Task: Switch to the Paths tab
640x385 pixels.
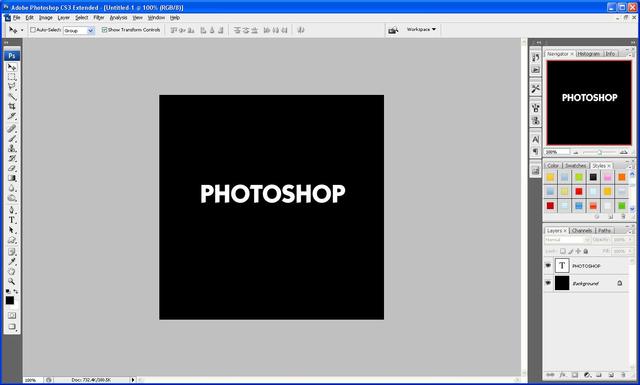Action: 604,231
